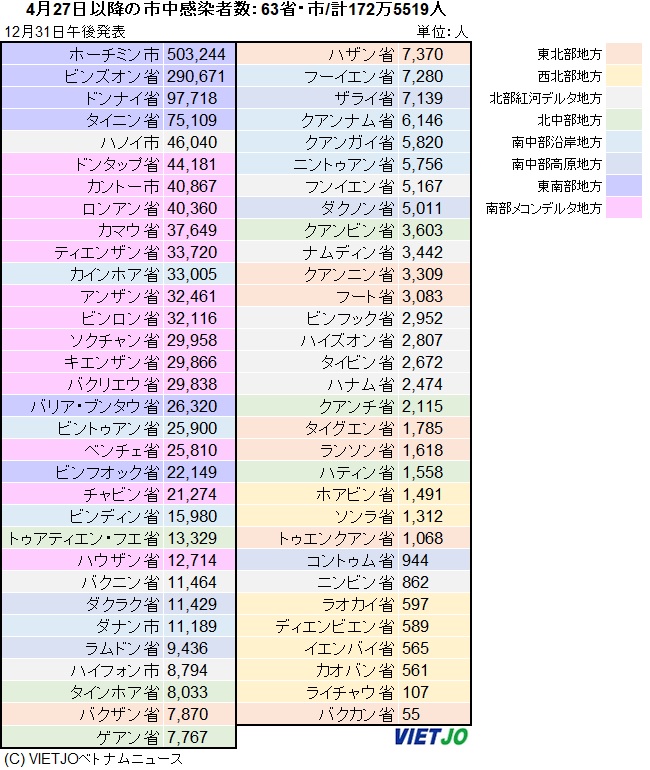Click the ベンチェ省 row name

point(122,450)
